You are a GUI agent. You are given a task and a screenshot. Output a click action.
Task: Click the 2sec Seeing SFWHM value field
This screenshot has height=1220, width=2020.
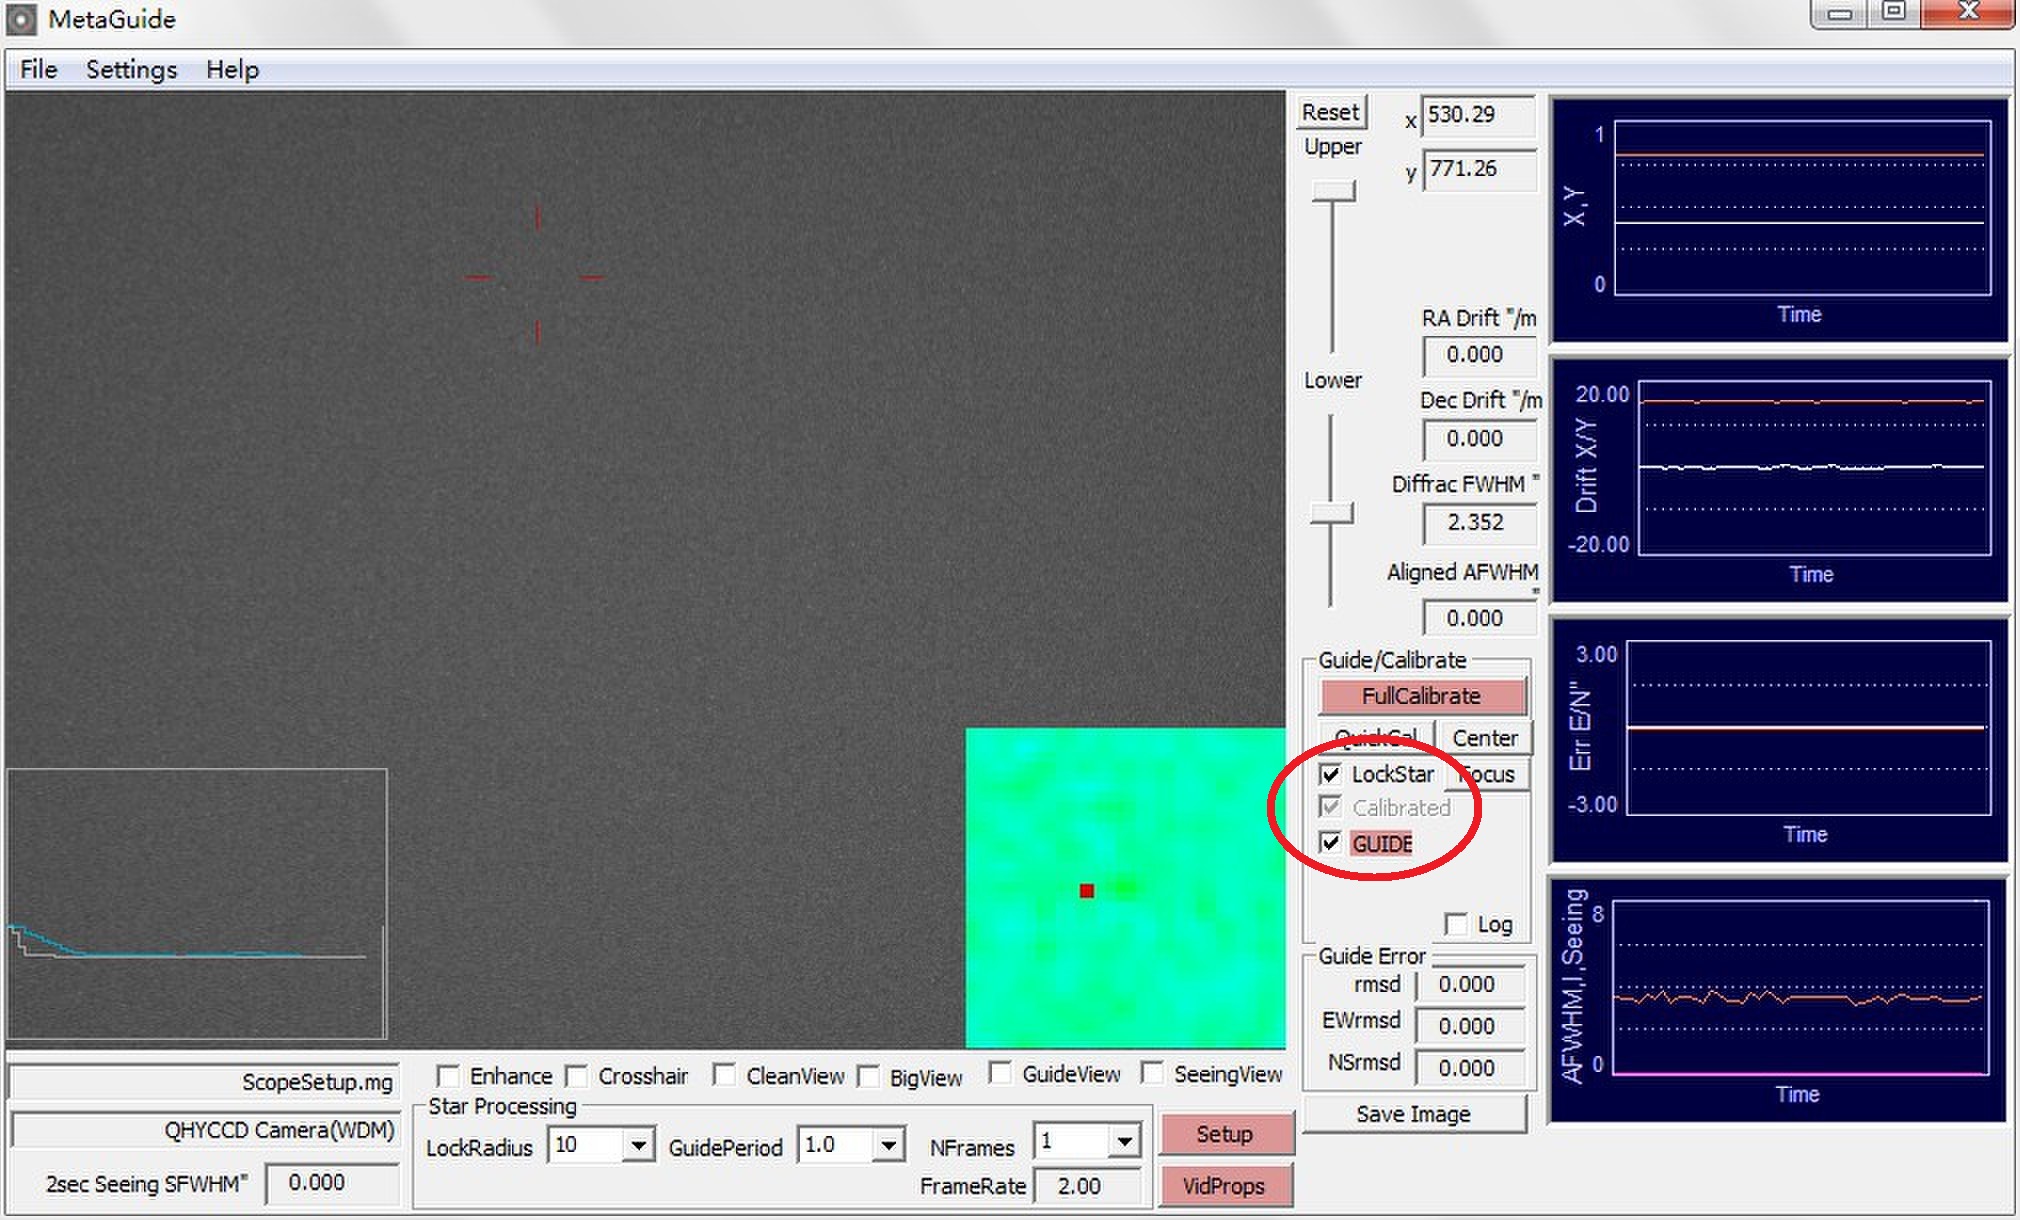coord(332,1183)
